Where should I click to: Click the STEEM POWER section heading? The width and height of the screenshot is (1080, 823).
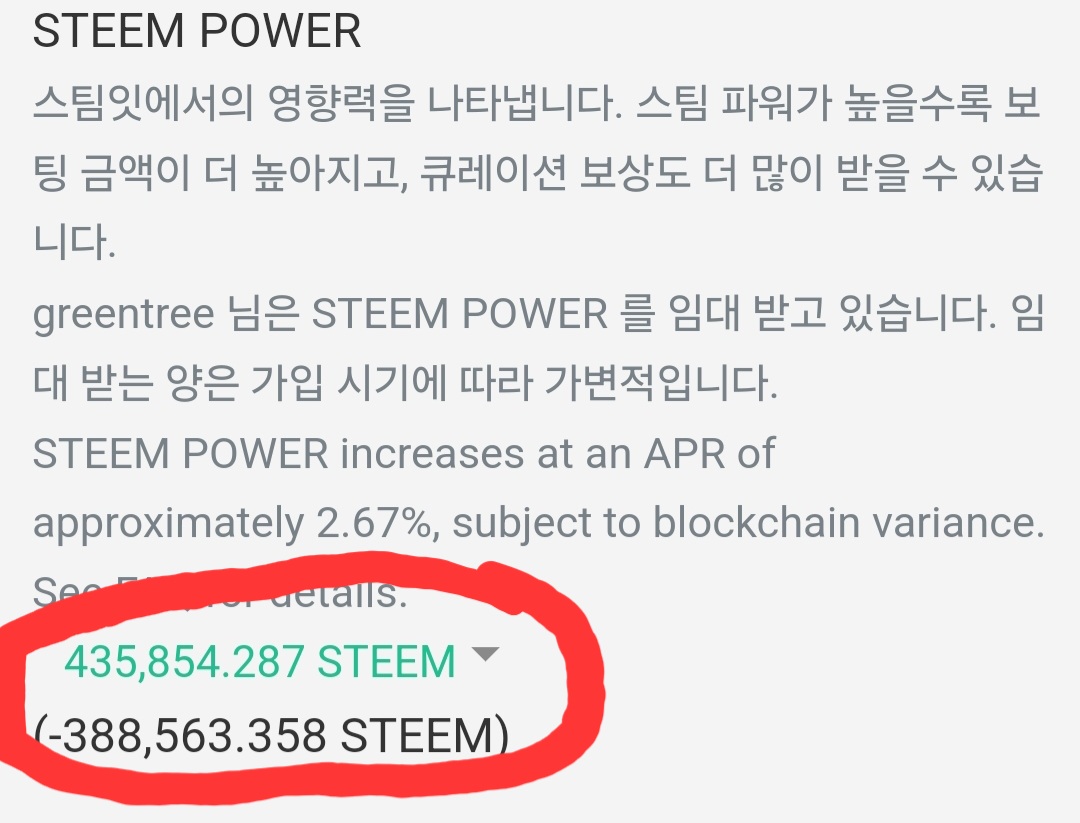click(197, 31)
